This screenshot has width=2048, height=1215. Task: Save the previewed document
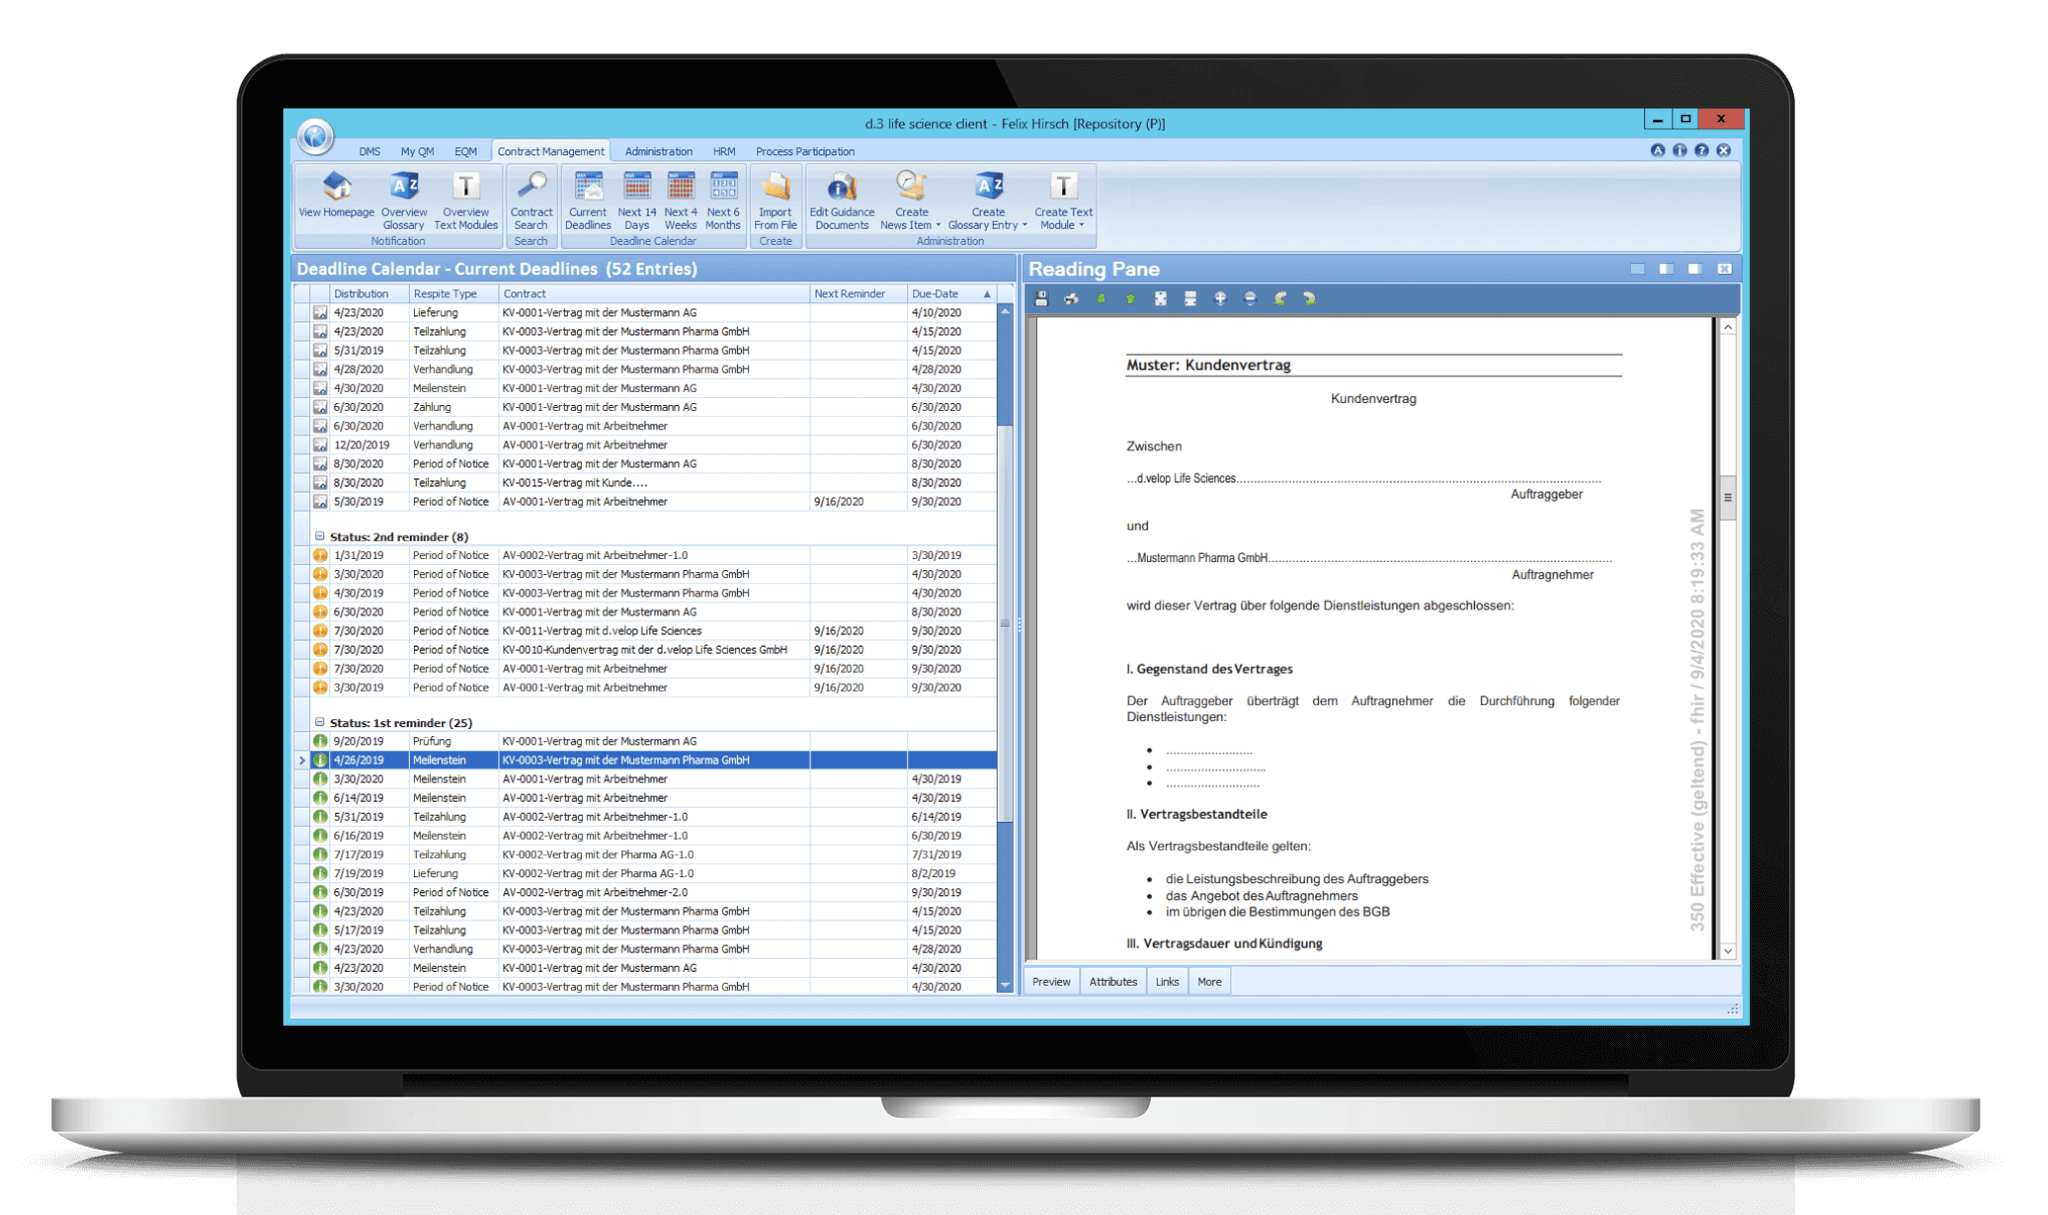point(1041,298)
